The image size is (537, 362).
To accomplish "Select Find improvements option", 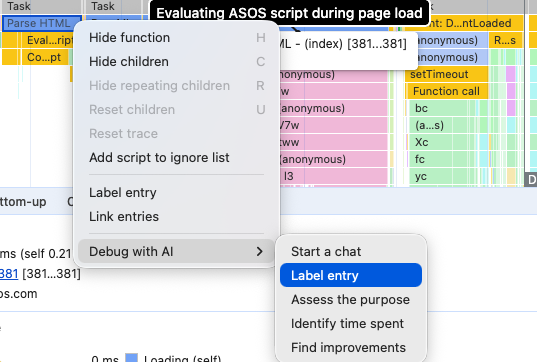I will tap(351, 348).
